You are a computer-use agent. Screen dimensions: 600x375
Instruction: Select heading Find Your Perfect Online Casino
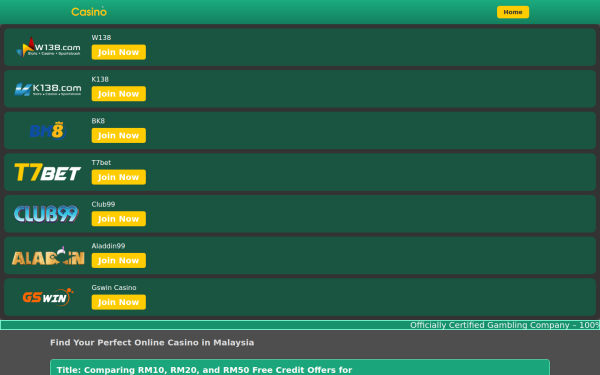[152, 342]
